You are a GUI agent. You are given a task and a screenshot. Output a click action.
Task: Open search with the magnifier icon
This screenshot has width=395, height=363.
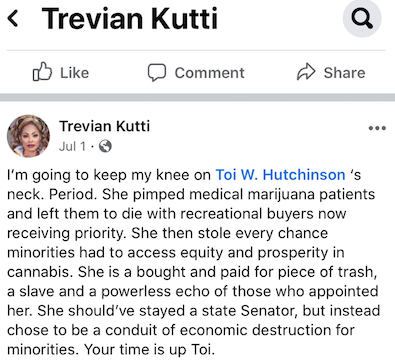pyautogui.click(x=362, y=18)
